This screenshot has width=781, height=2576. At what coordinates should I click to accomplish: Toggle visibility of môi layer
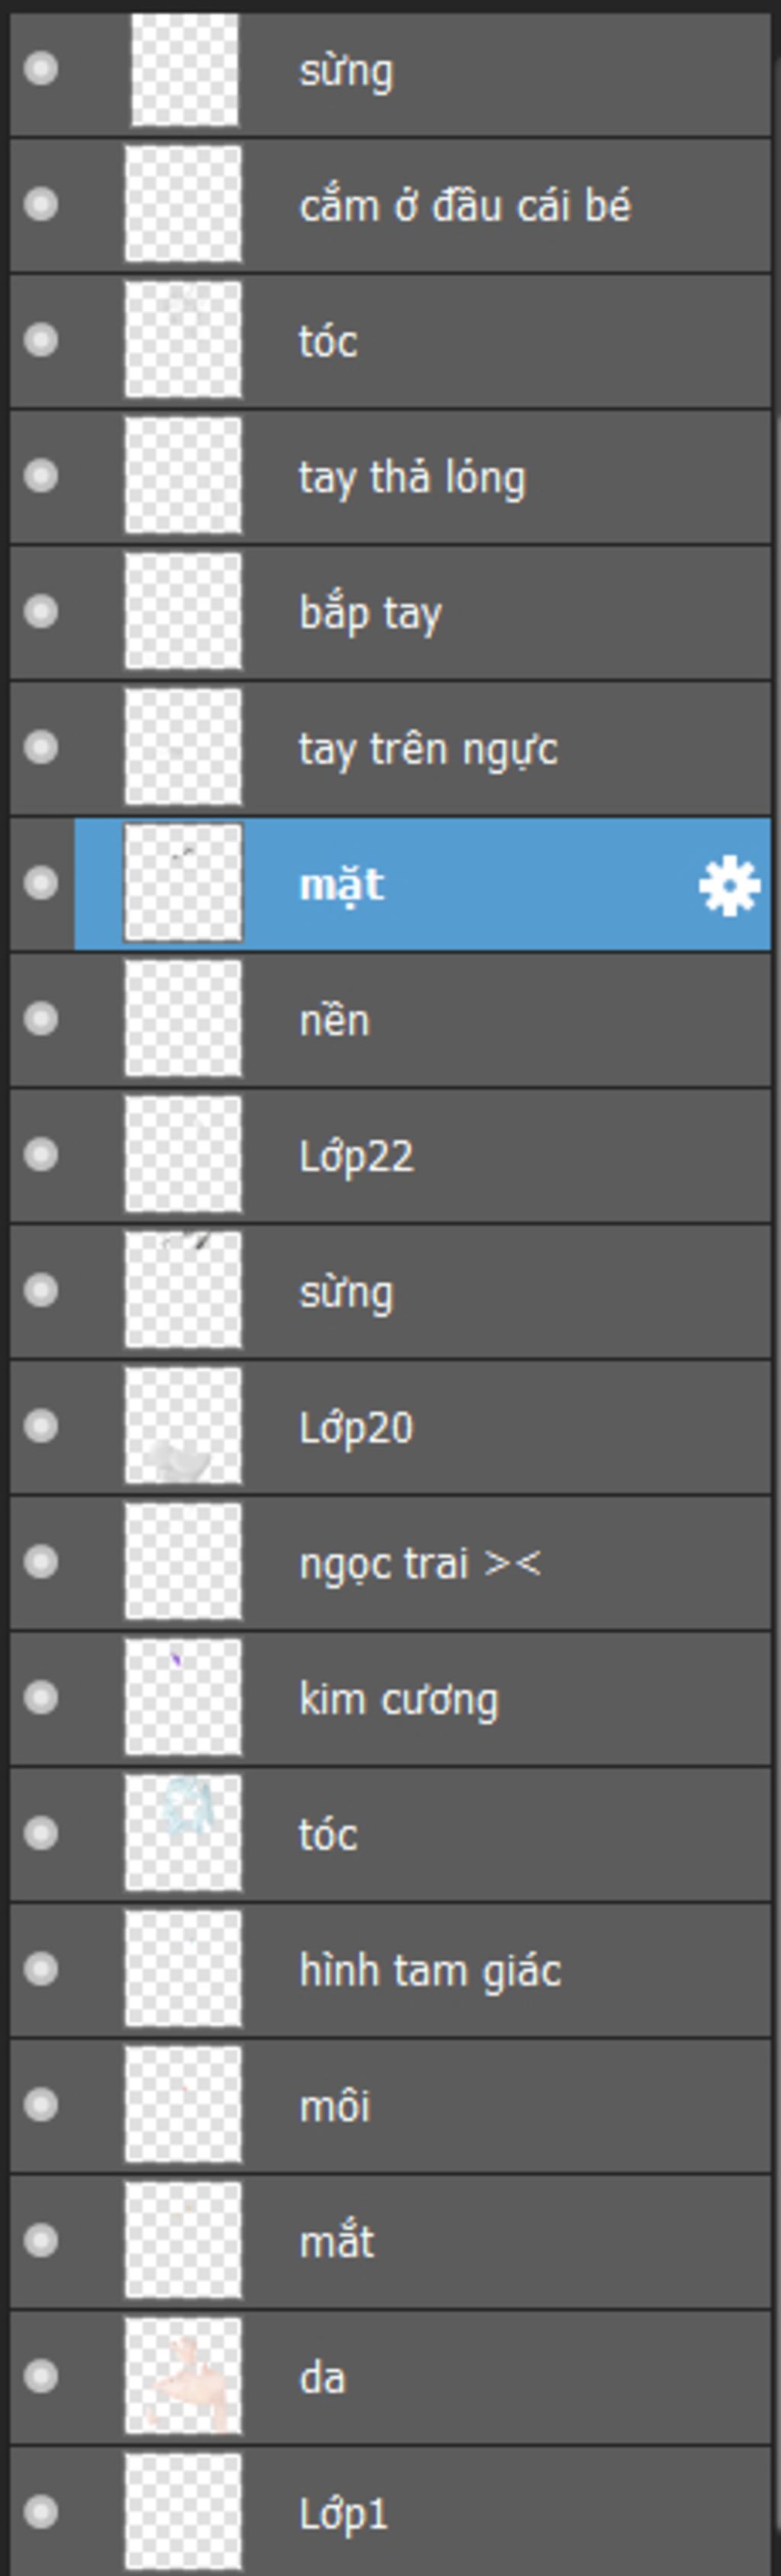pos(41,2105)
